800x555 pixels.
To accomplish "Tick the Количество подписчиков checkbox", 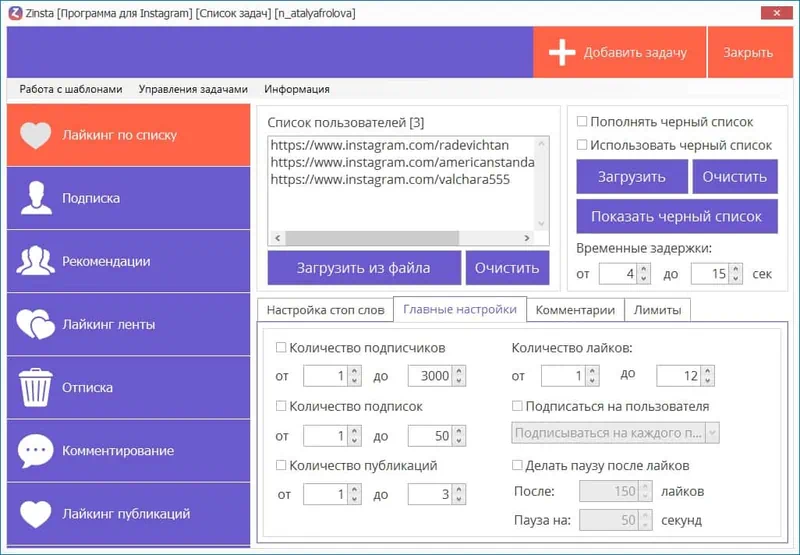I will (x=281, y=347).
